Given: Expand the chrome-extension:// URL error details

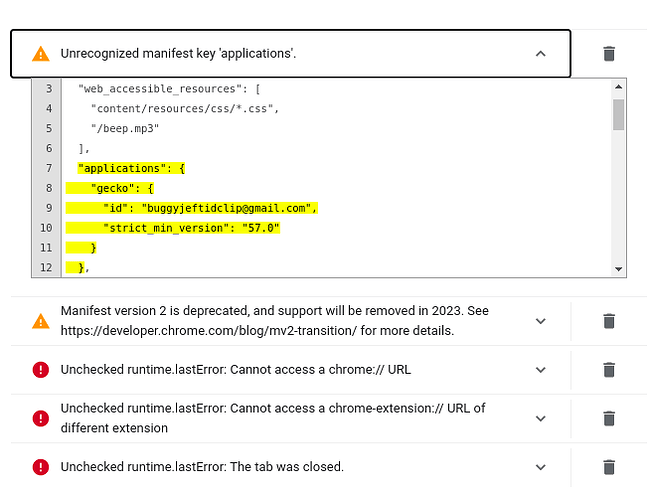Looking at the screenshot, I should [541, 418].
